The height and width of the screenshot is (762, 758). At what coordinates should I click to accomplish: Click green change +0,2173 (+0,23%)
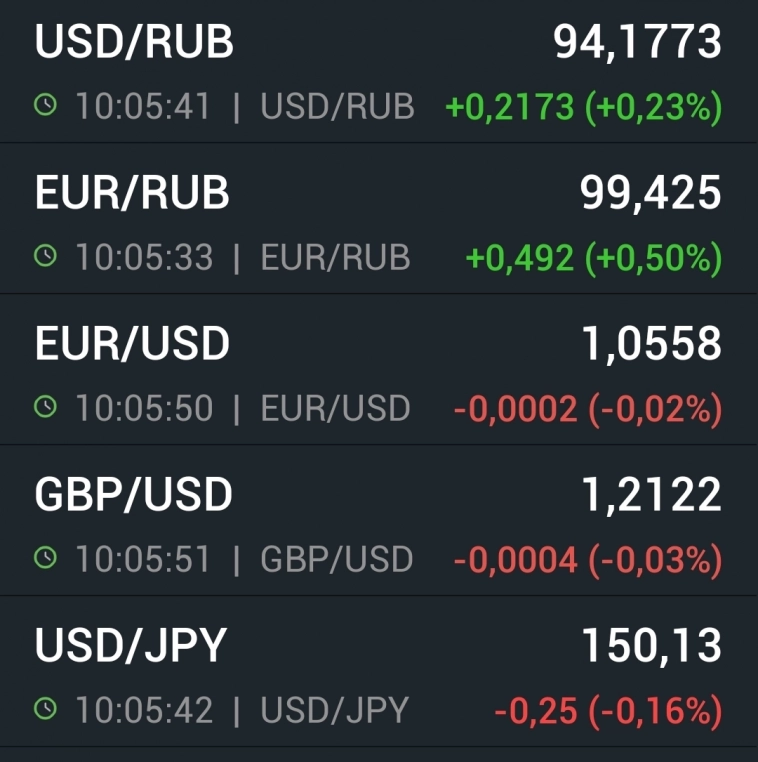pos(583,107)
